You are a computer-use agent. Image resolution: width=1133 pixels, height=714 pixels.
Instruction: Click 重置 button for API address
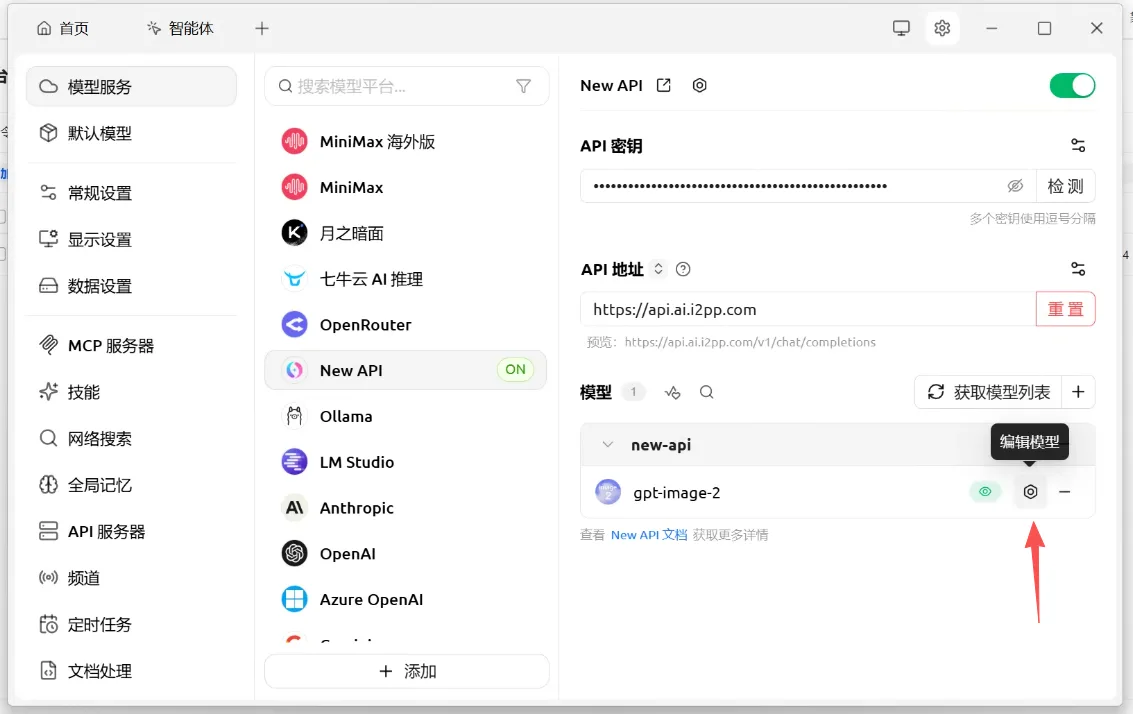1066,309
